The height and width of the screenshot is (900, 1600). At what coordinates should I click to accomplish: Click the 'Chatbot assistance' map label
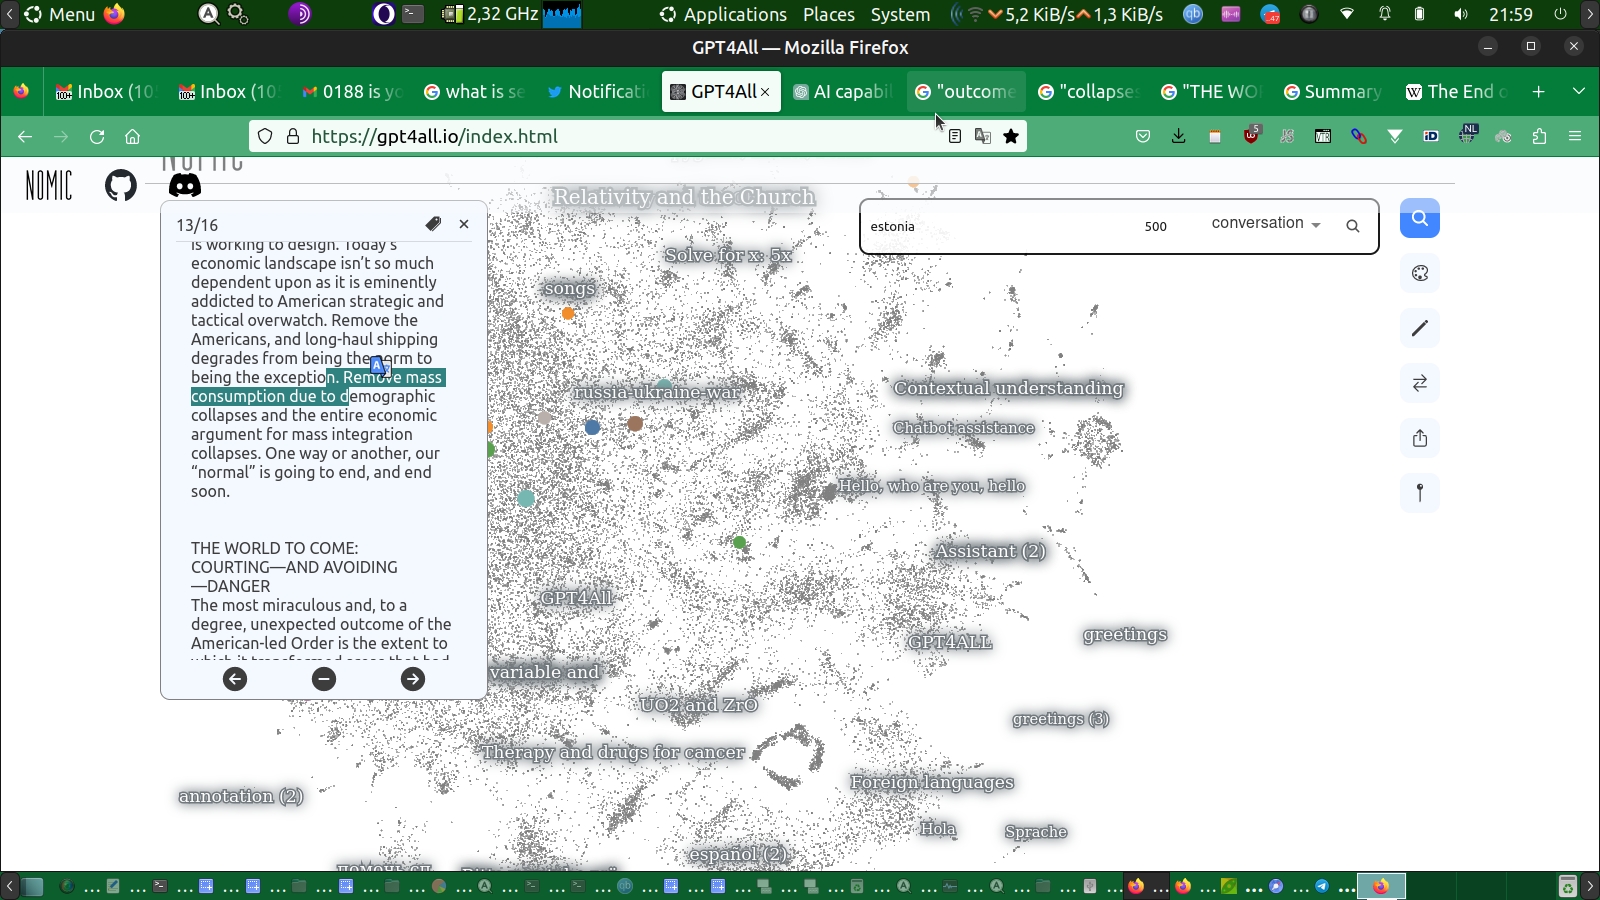pyautogui.click(x=964, y=428)
